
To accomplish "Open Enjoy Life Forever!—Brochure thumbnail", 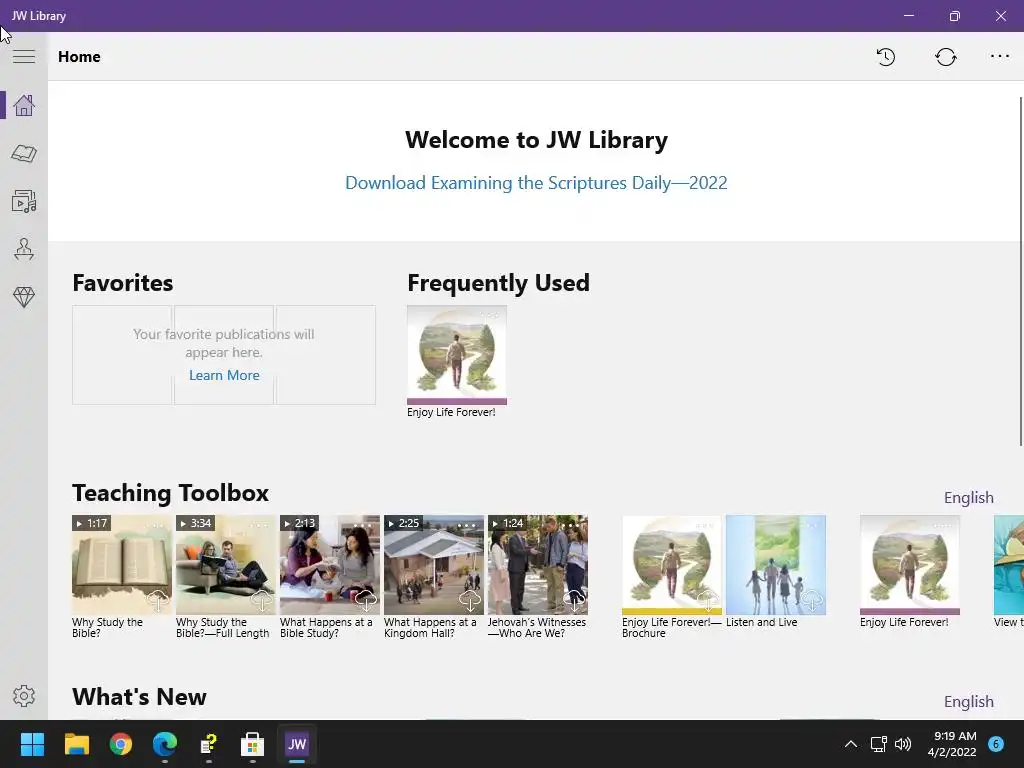I will (x=672, y=565).
